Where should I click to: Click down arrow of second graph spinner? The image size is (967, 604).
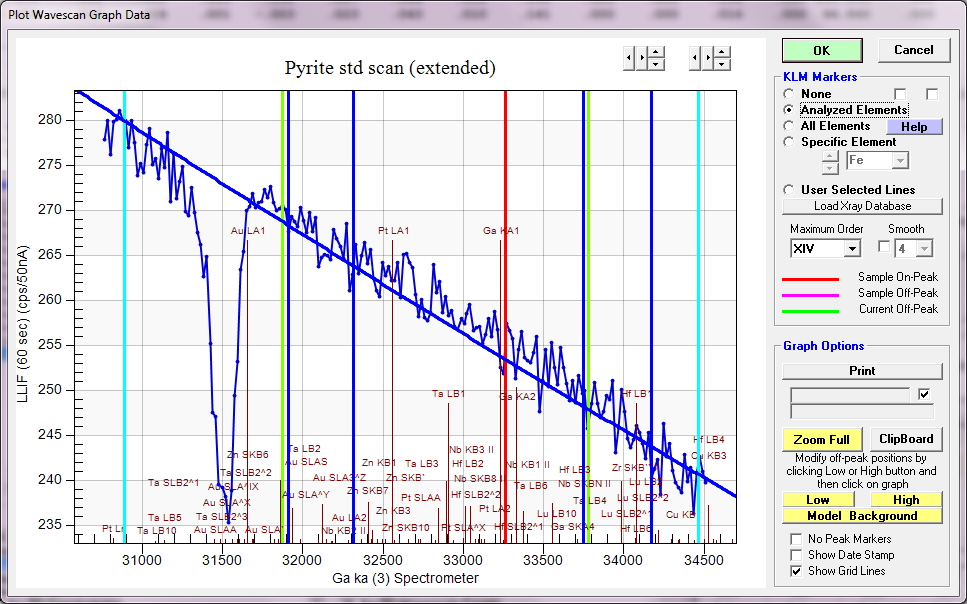coord(721,64)
